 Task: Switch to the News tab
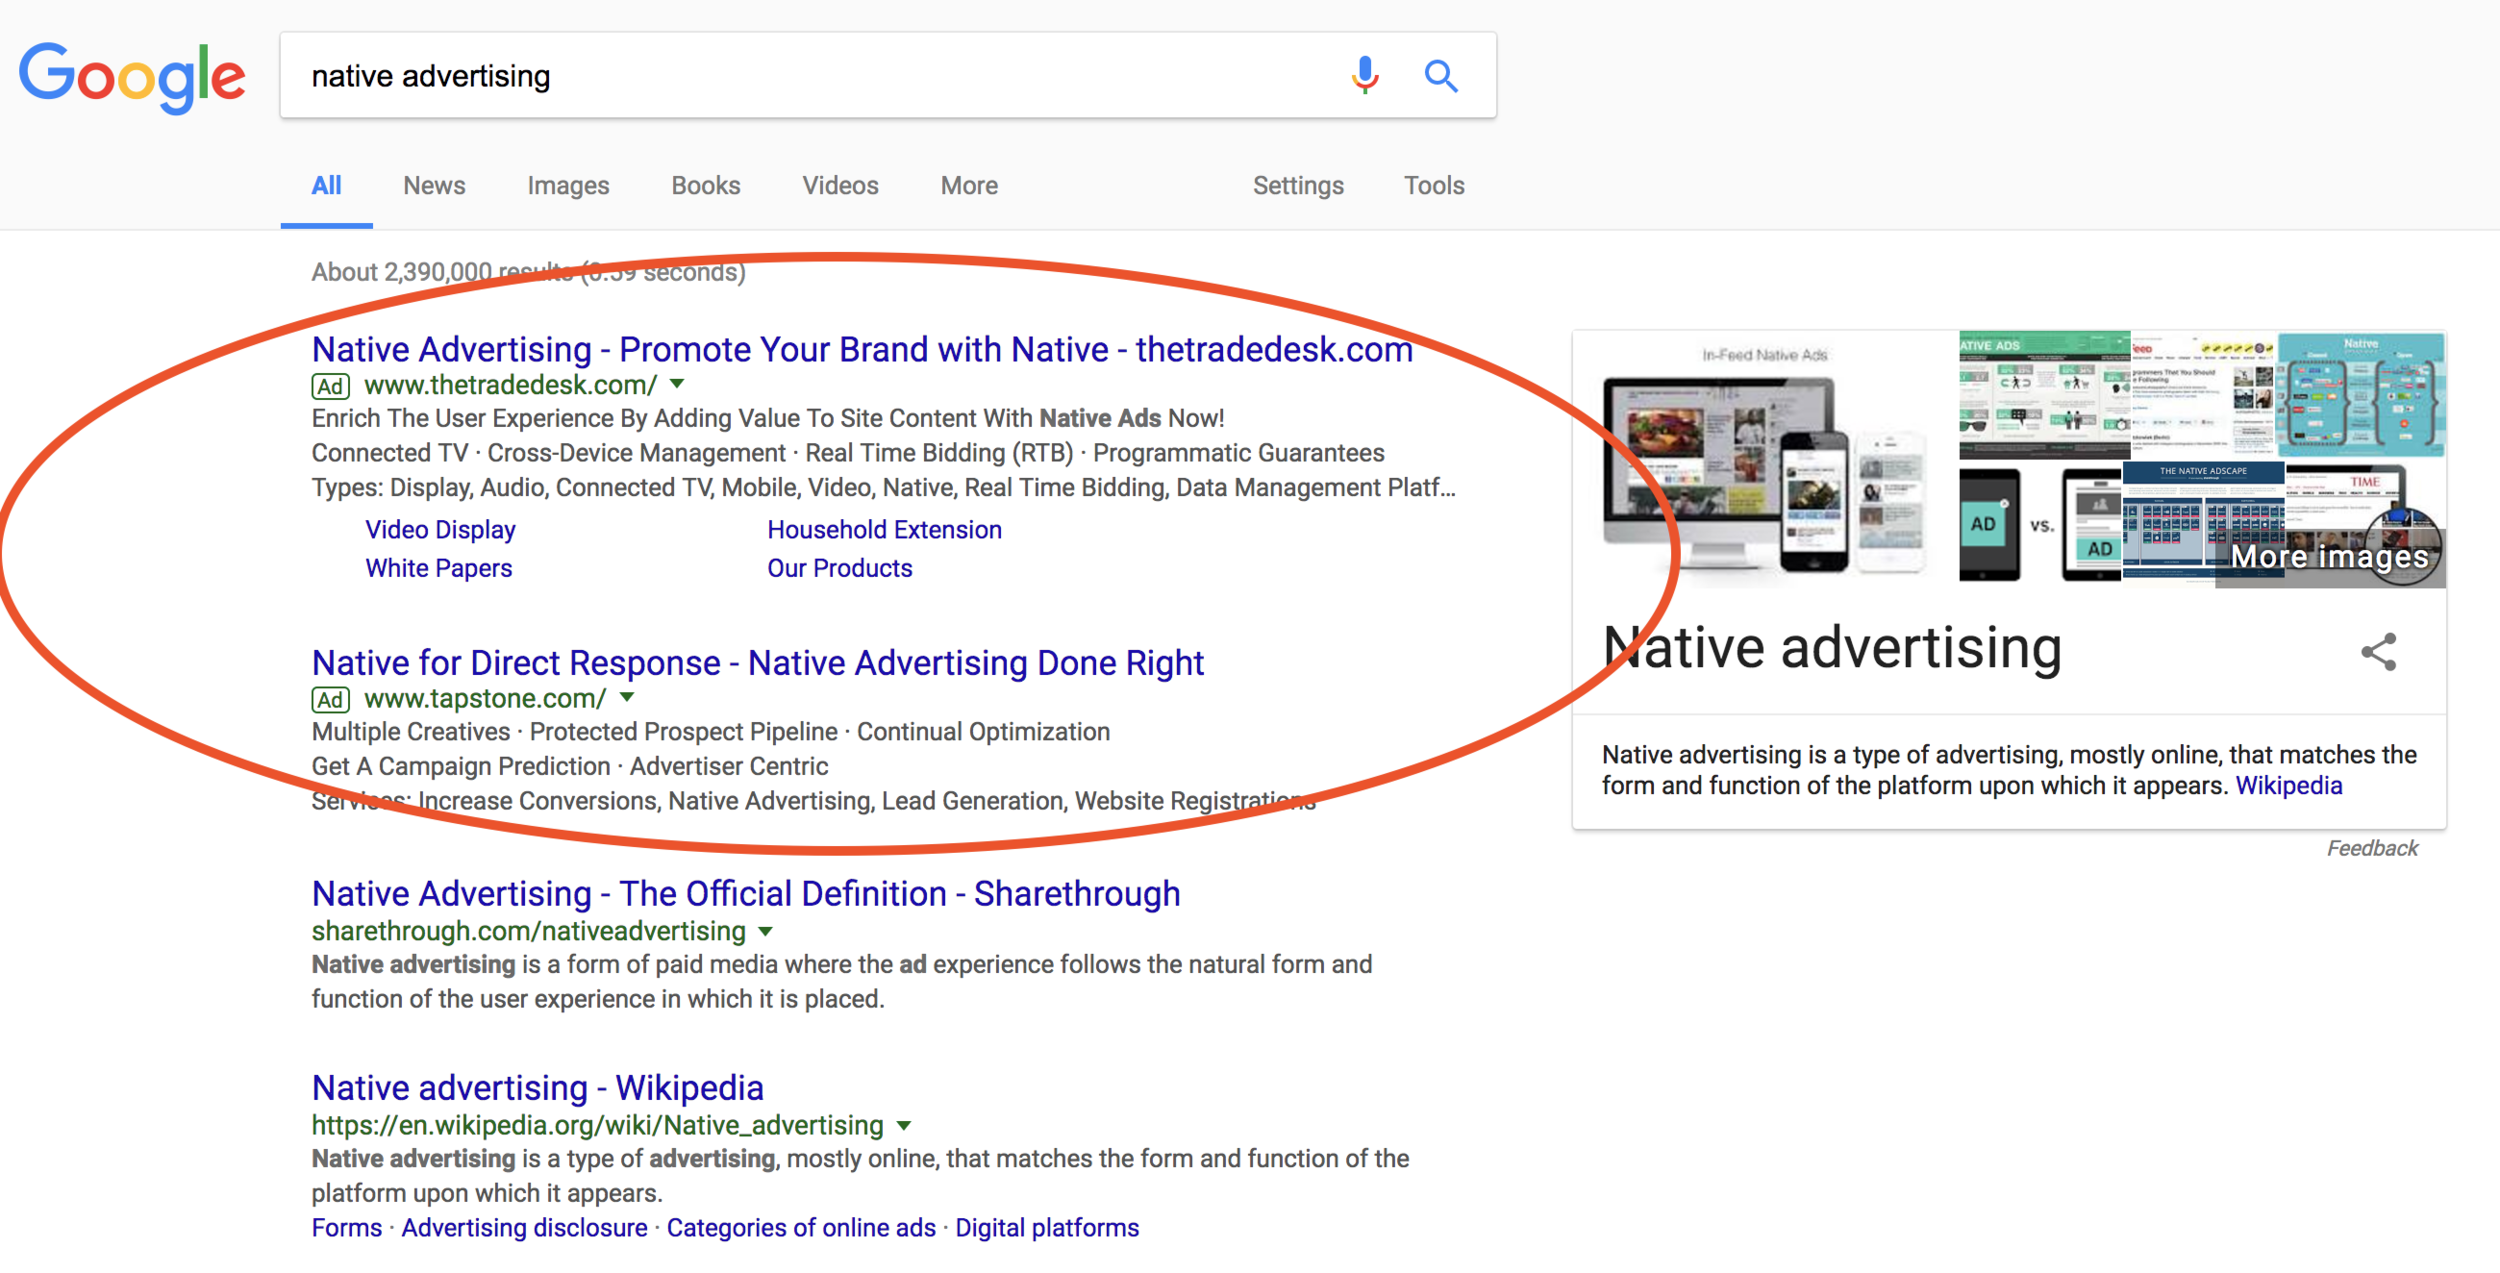coord(434,185)
